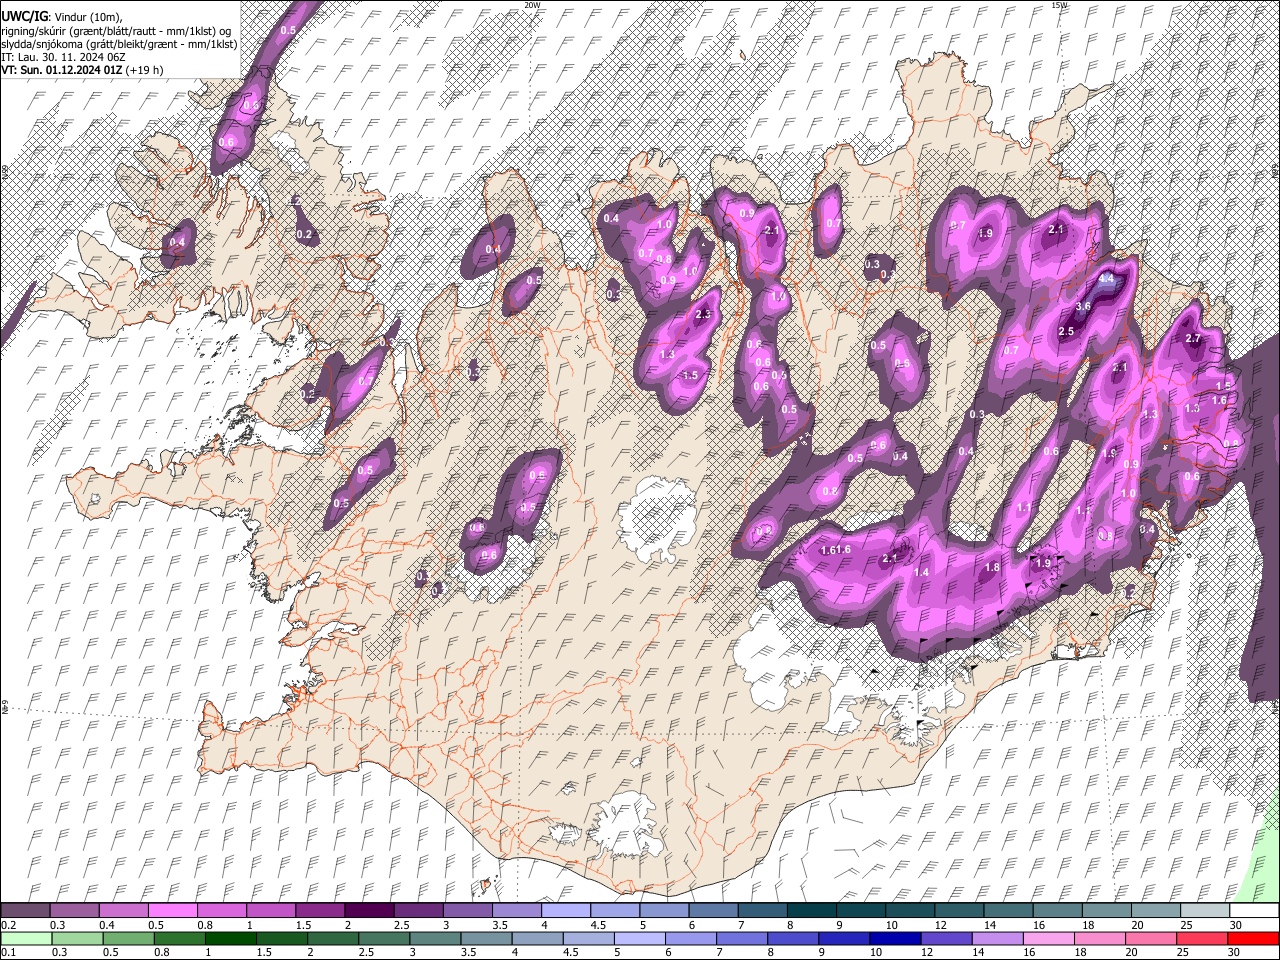This screenshot has height=960, width=1280.
Task: Select the darkest blue rain legend swatch 10–12
Action: pyautogui.click(x=893, y=938)
